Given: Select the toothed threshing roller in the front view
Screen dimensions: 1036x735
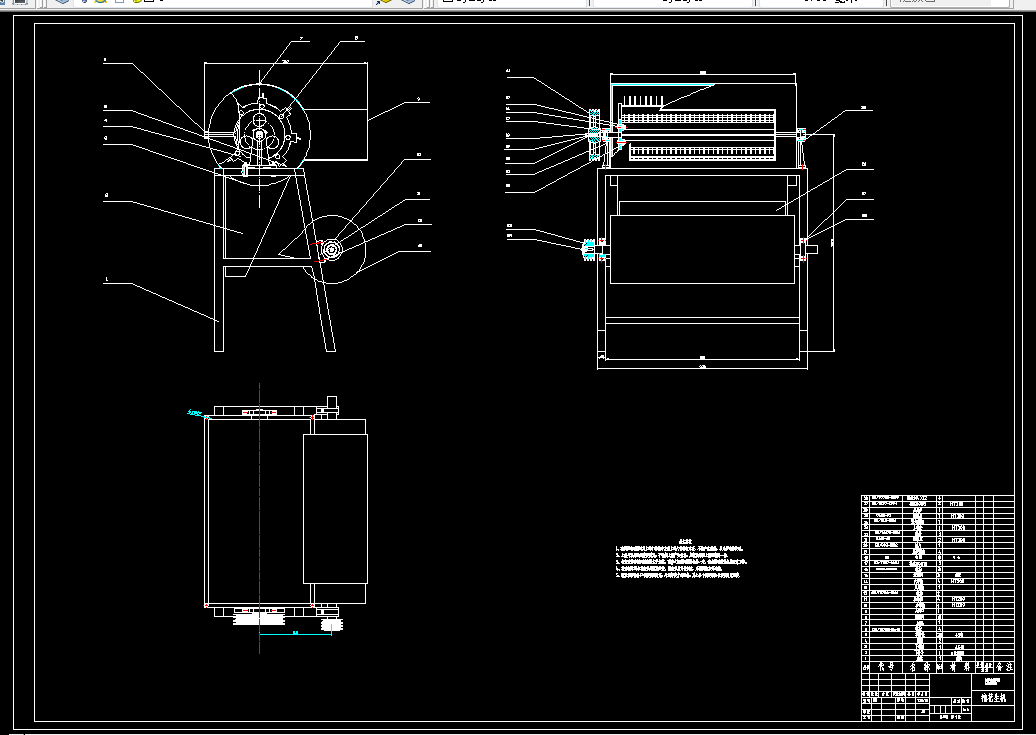Looking at the screenshot, I should coord(698,135).
